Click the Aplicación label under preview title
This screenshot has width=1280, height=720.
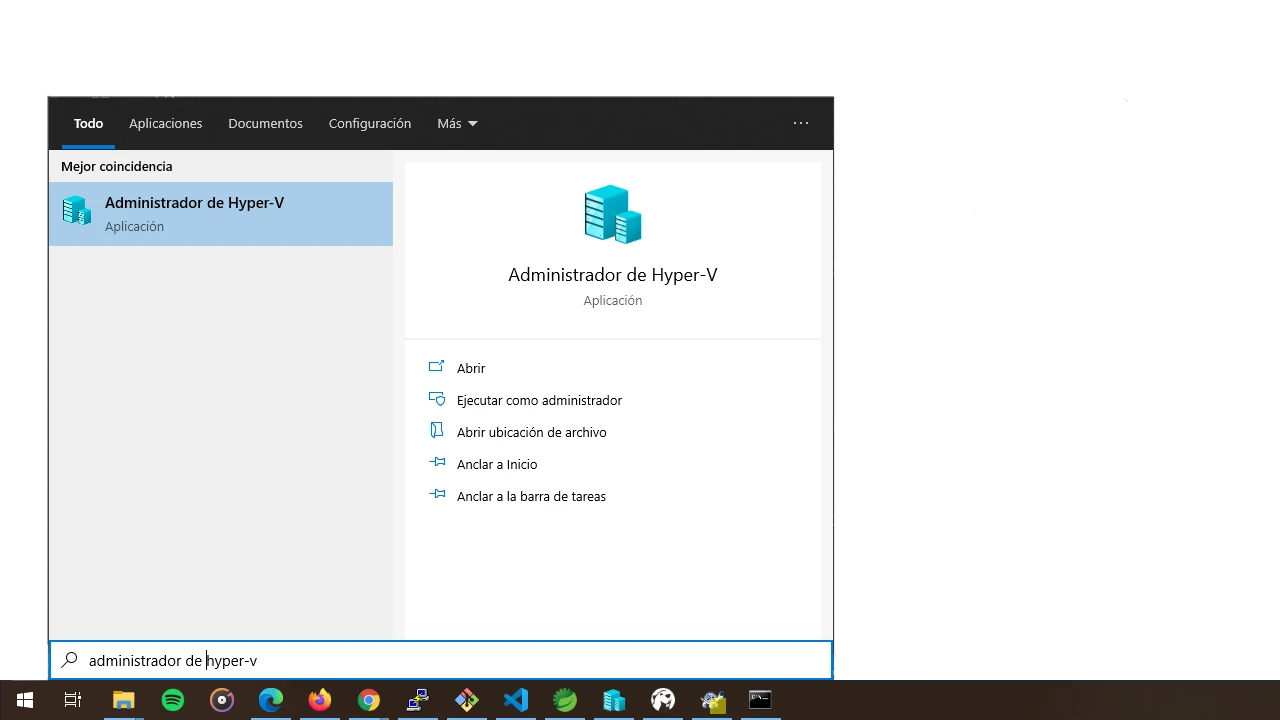[x=613, y=300]
